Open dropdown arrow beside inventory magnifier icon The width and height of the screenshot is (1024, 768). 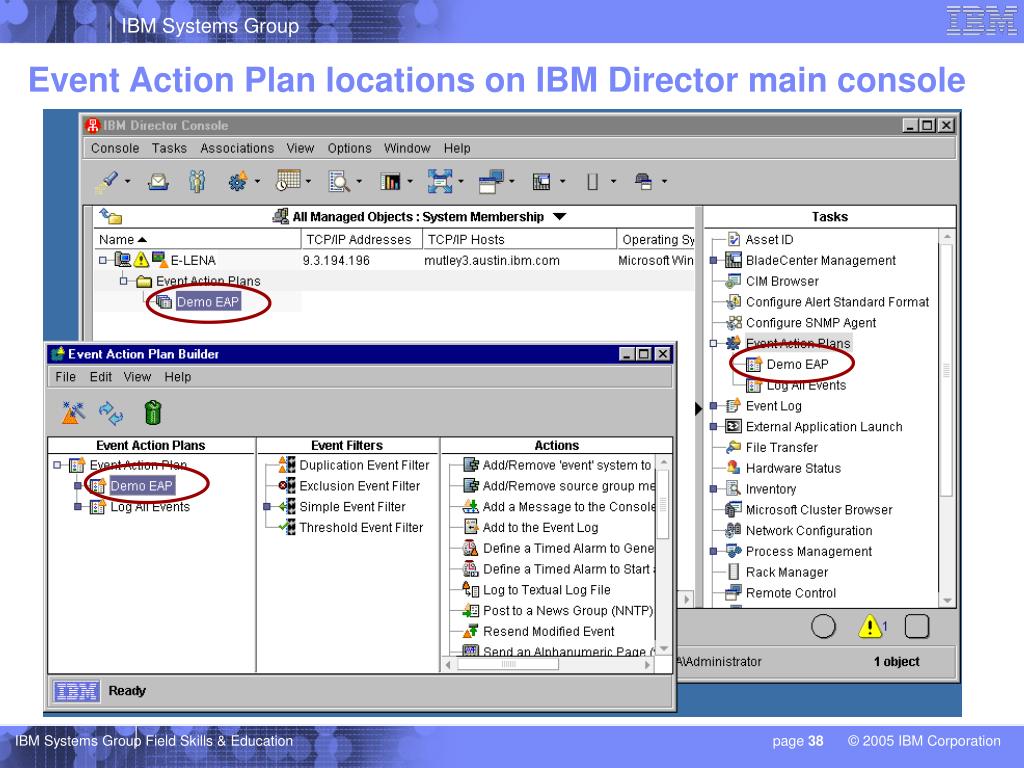click(359, 182)
